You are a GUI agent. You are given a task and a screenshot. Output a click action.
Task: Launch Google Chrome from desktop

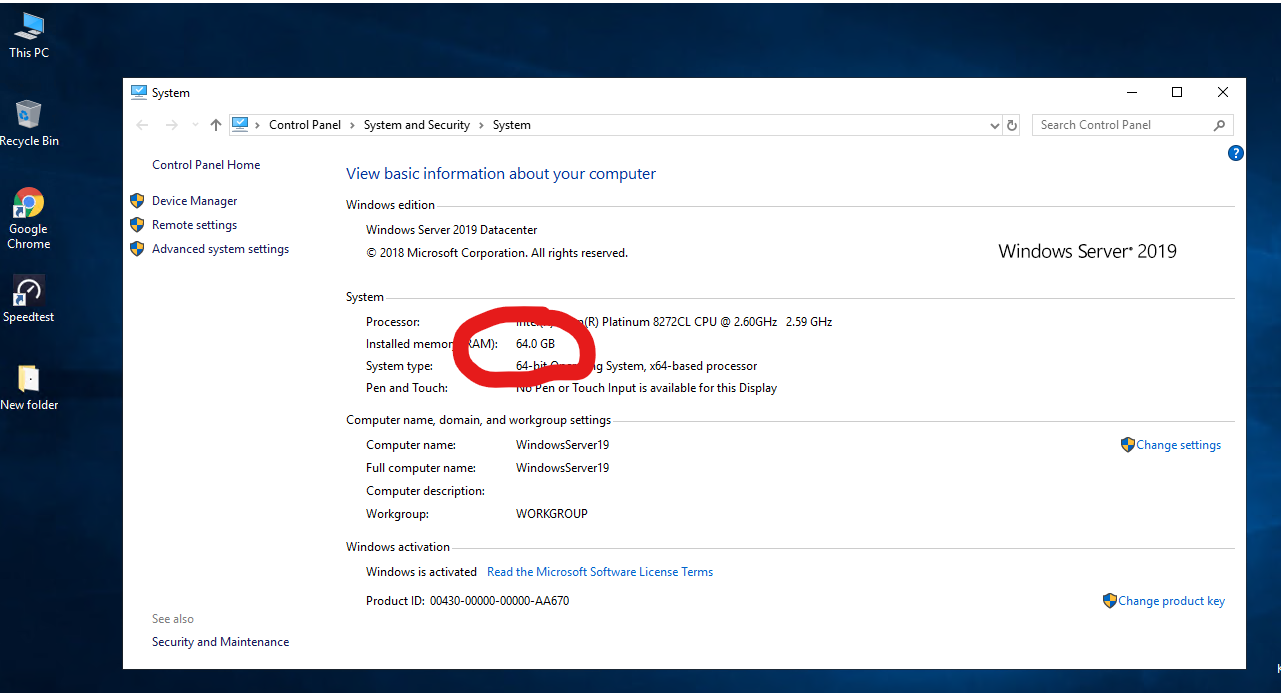(29, 218)
